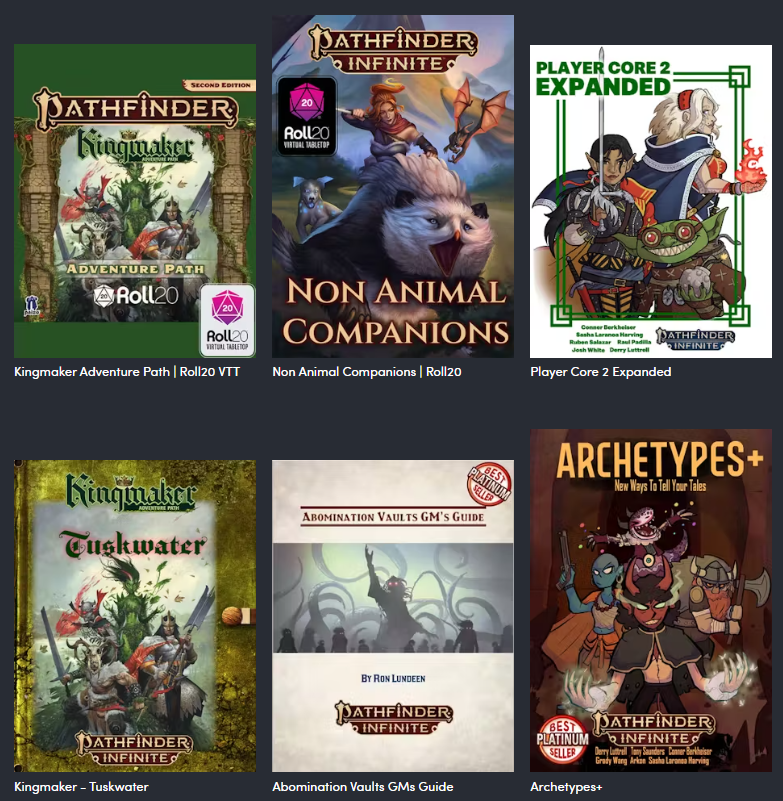This screenshot has height=801, width=783.
Task: Click the Best Platinum Seller badge on Abomination Vaults
Action: click(x=490, y=485)
